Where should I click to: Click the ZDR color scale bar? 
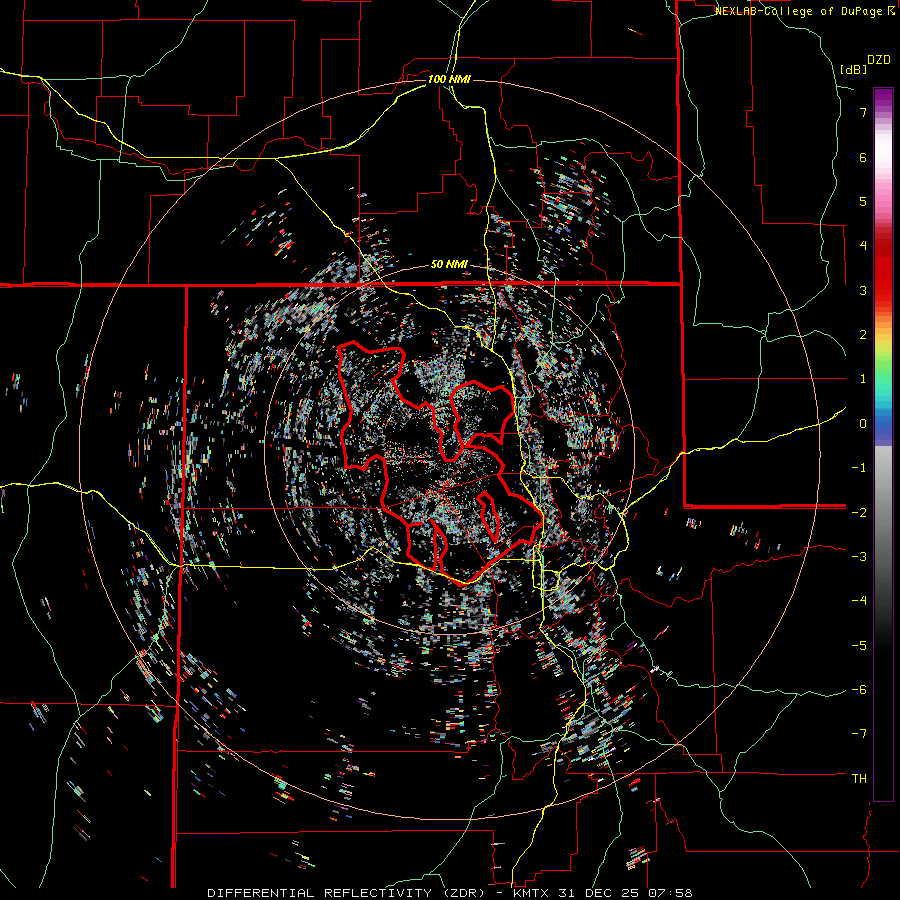tap(883, 444)
